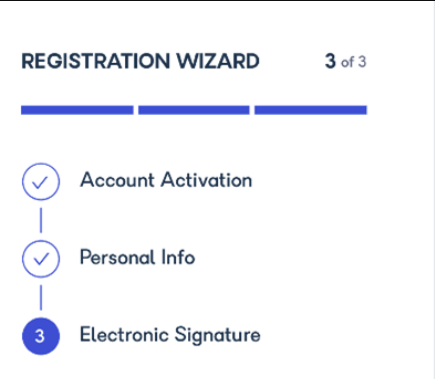Click connector line below Personal Info circle
The width and height of the screenshot is (435, 379).
pyautogui.click(x=41, y=297)
